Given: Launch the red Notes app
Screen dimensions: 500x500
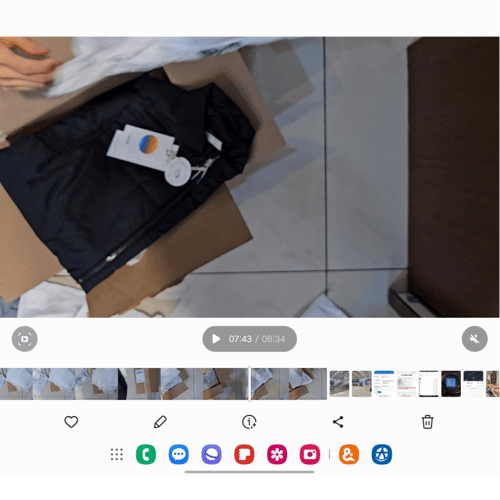Looking at the screenshot, I should 244,454.
